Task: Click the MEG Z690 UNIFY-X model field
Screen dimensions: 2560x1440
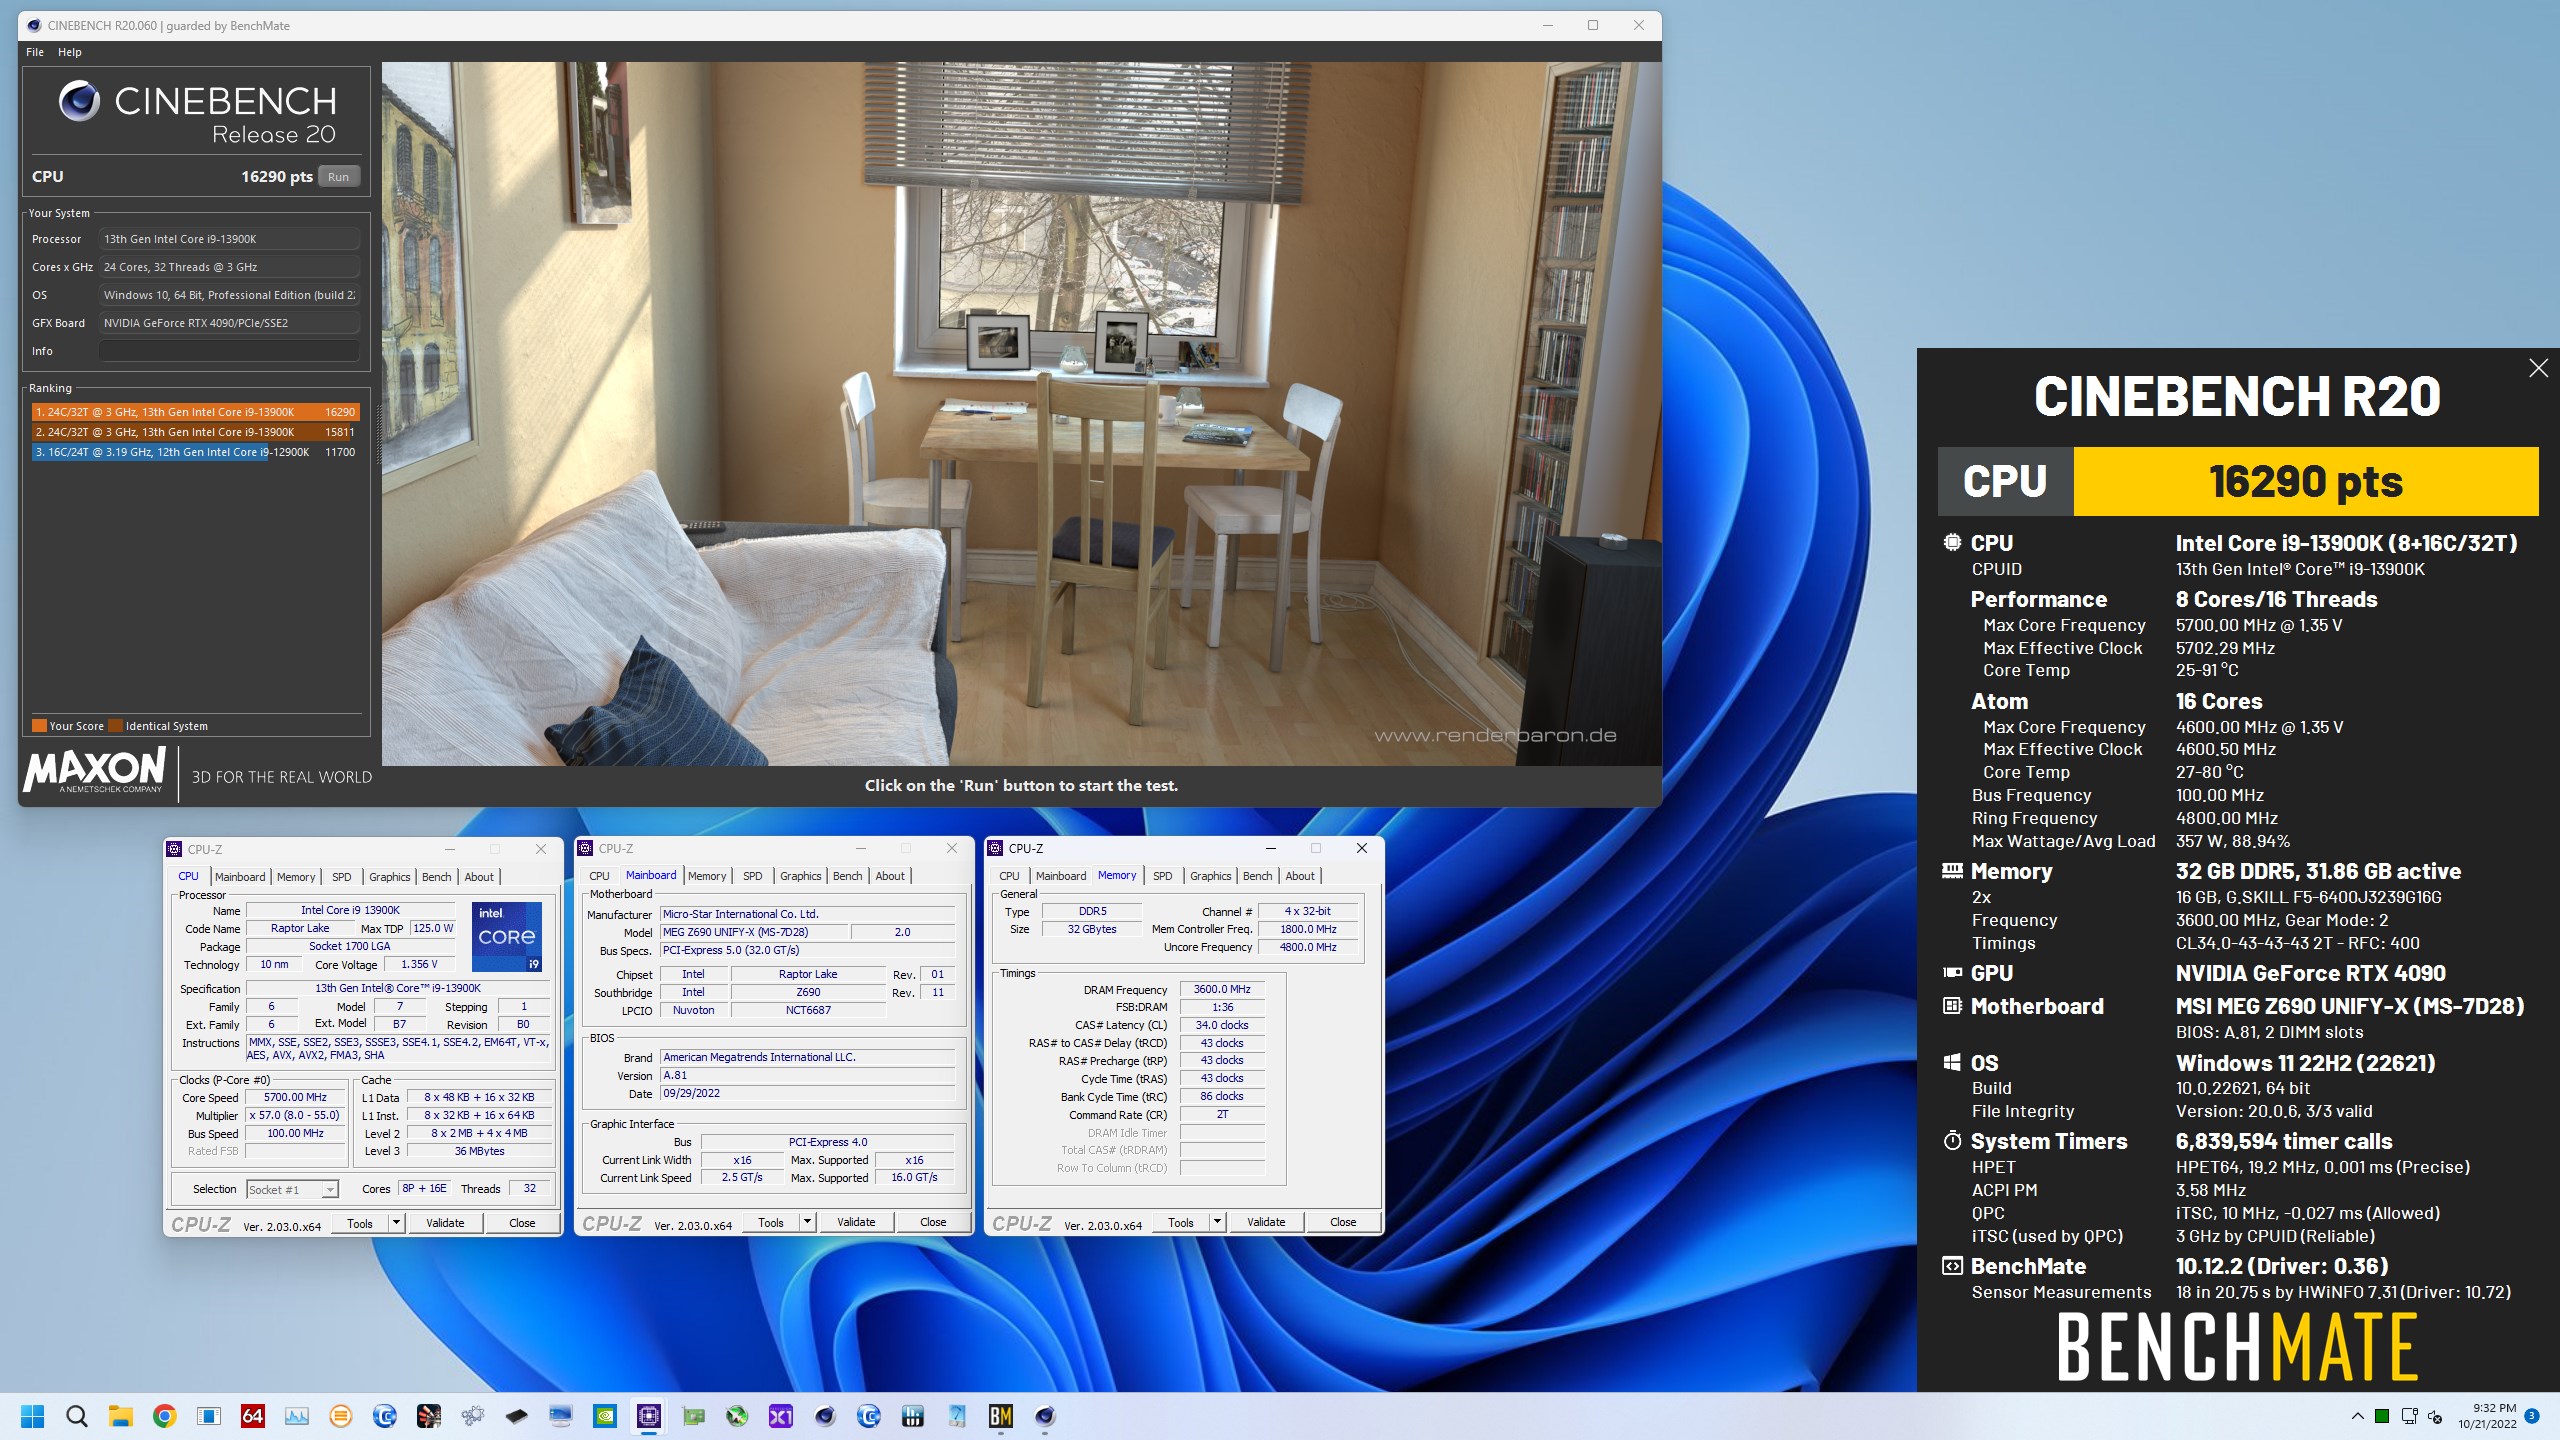Action: [x=753, y=932]
